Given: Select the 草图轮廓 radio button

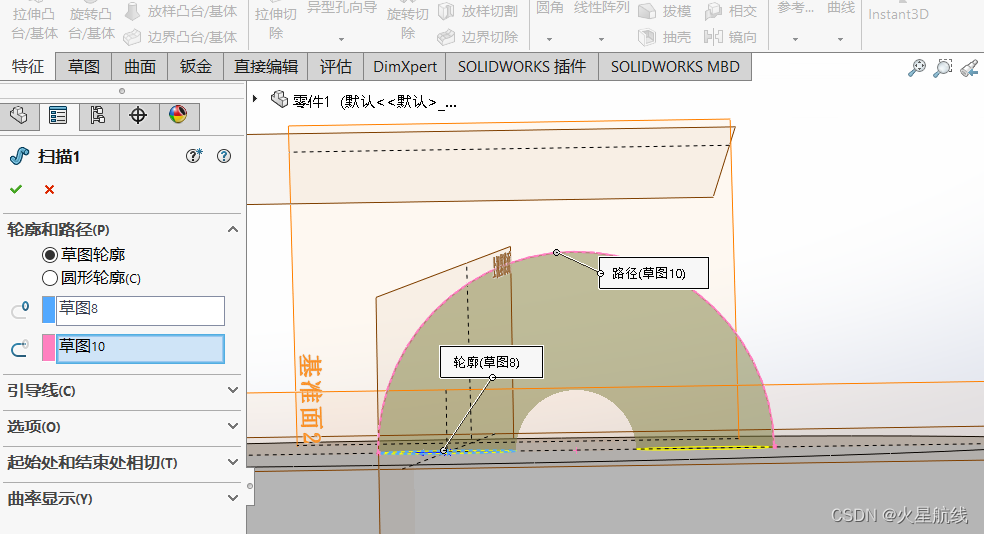Looking at the screenshot, I should [x=50, y=255].
